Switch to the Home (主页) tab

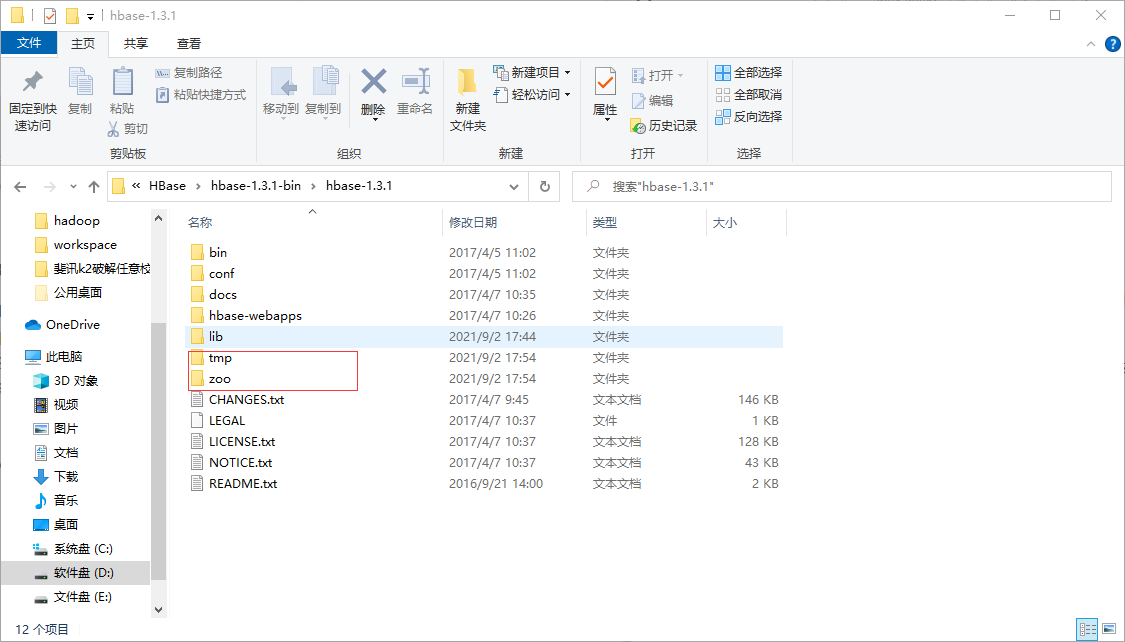pos(83,44)
